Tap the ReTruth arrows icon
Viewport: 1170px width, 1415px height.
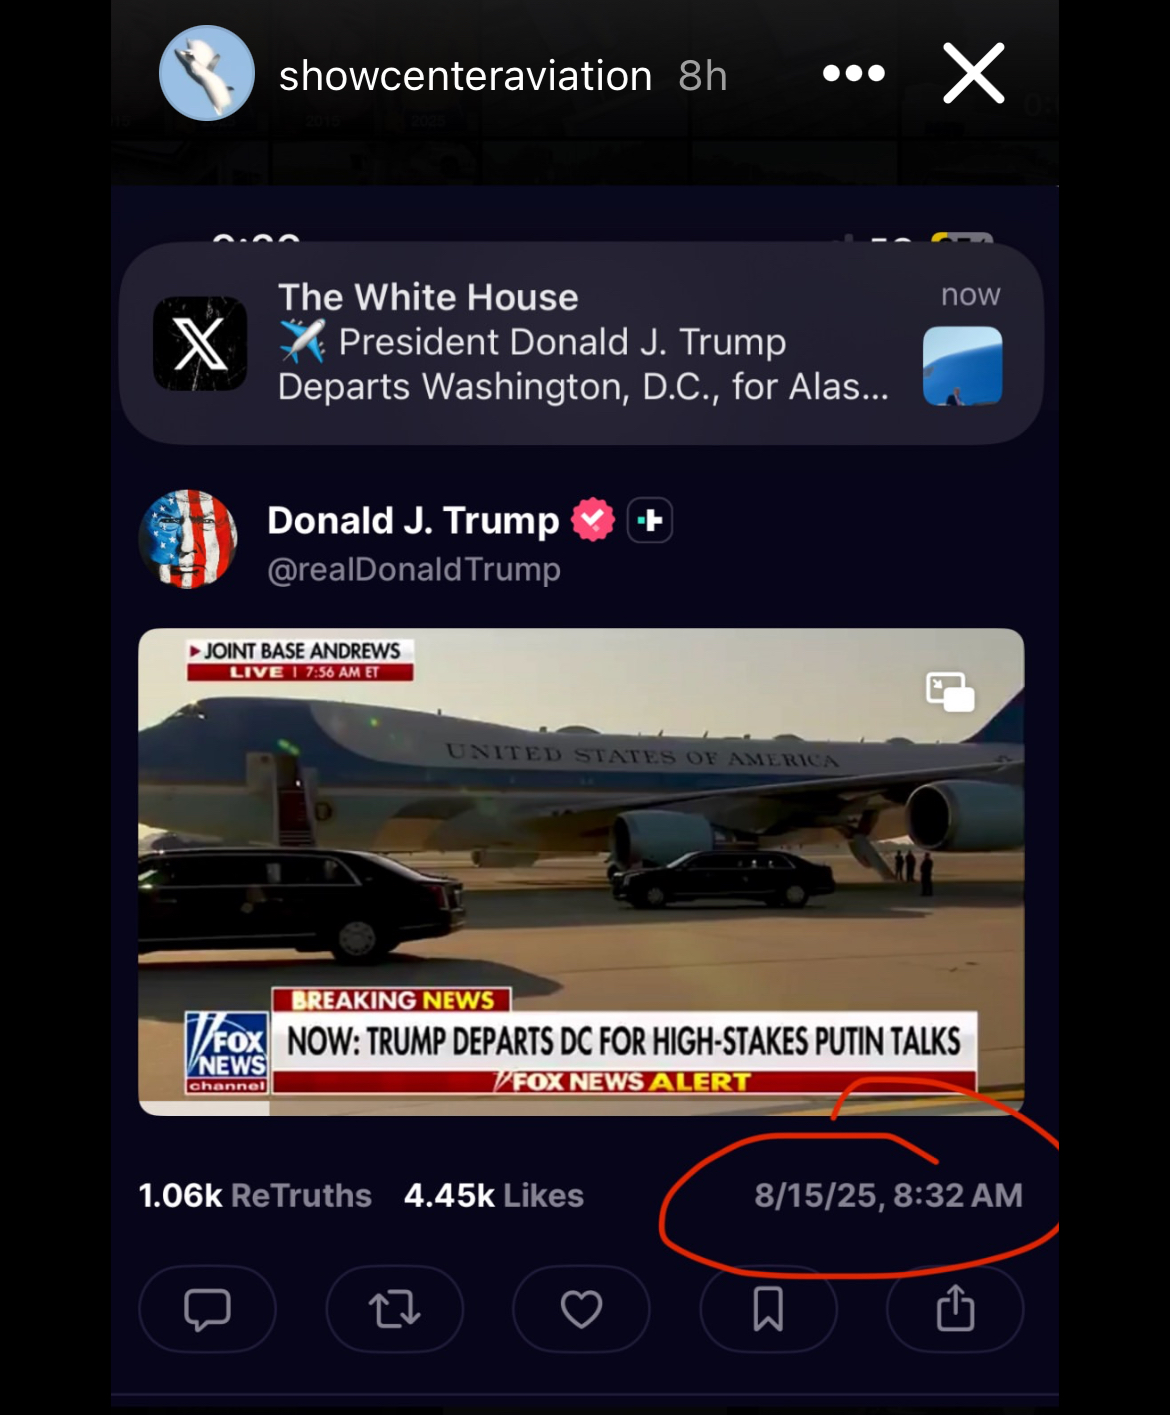[394, 1309]
